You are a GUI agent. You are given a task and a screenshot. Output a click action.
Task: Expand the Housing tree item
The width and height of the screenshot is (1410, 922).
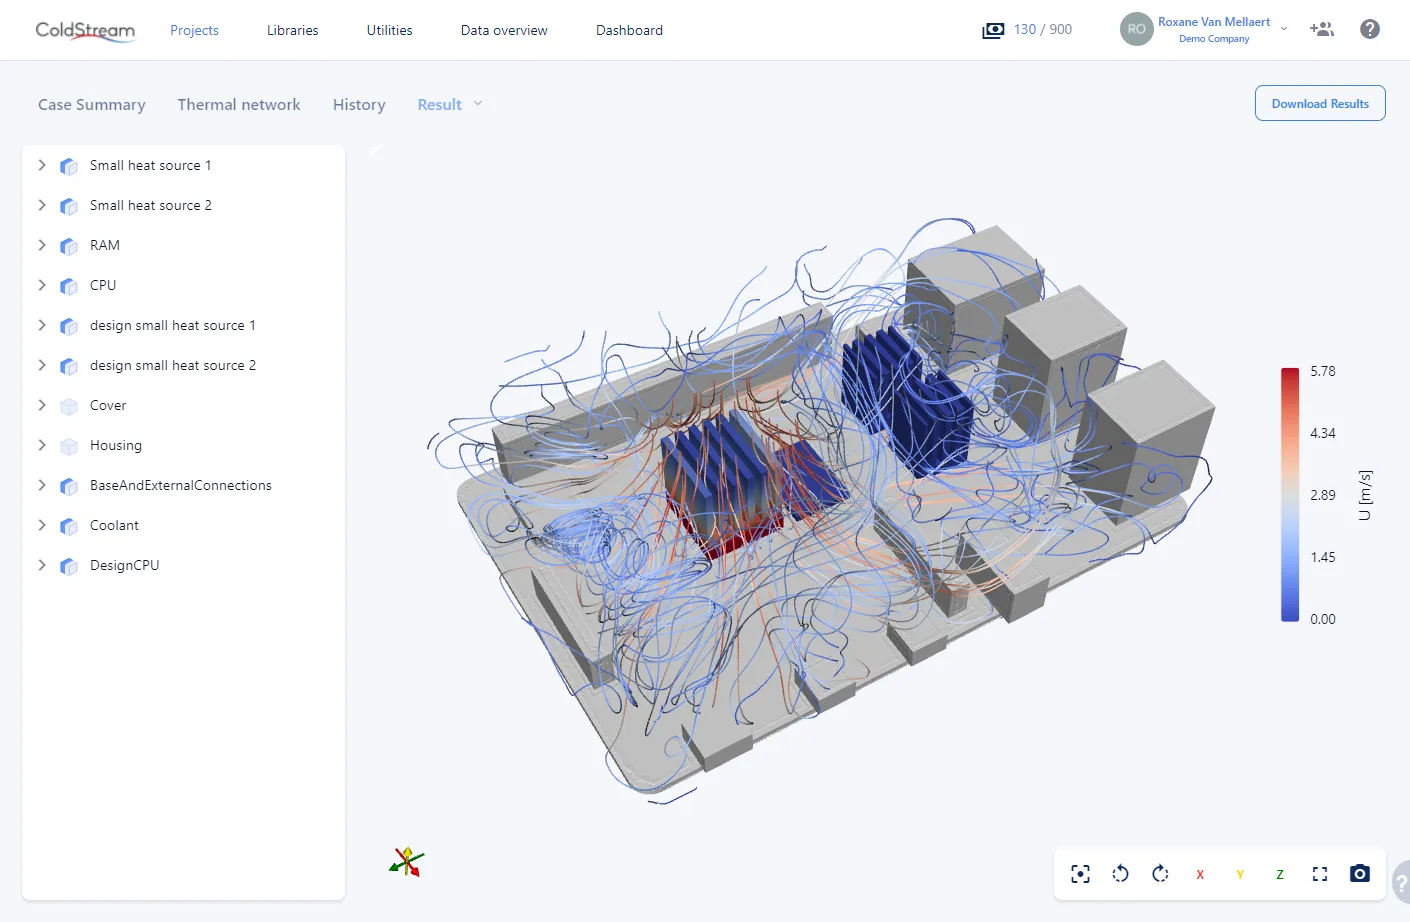(x=41, y=445)
